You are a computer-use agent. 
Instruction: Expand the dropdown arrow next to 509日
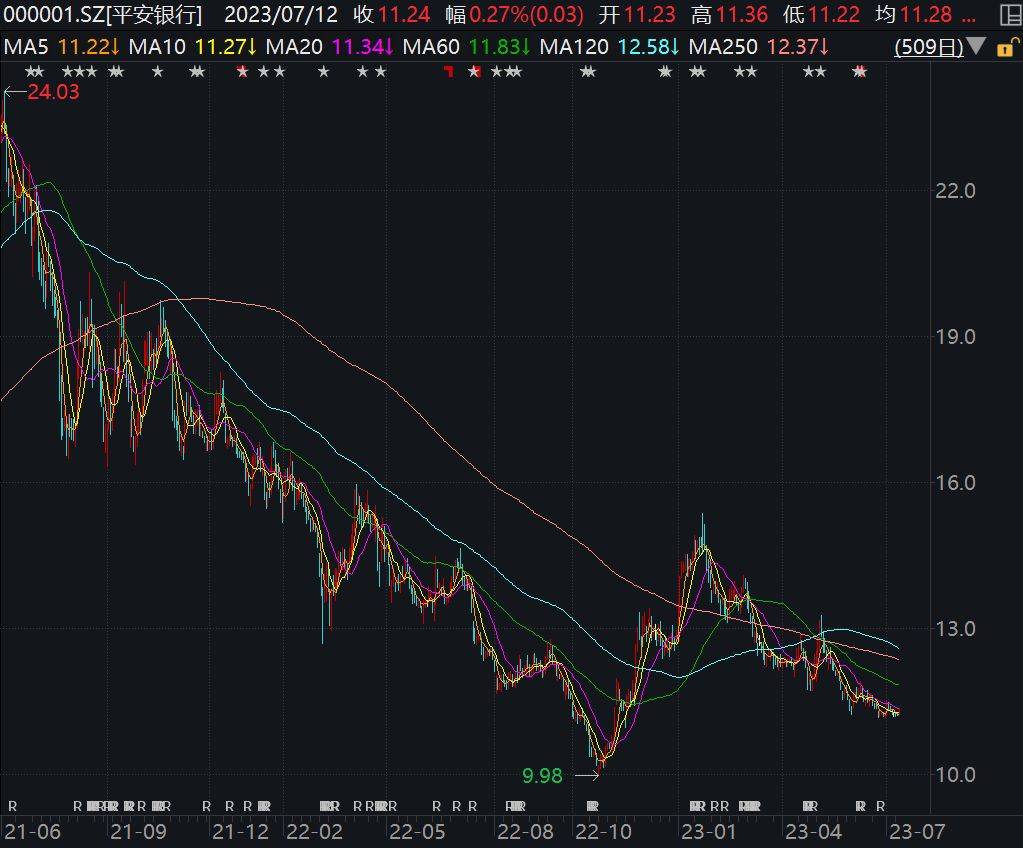click(x=975, y=47)
